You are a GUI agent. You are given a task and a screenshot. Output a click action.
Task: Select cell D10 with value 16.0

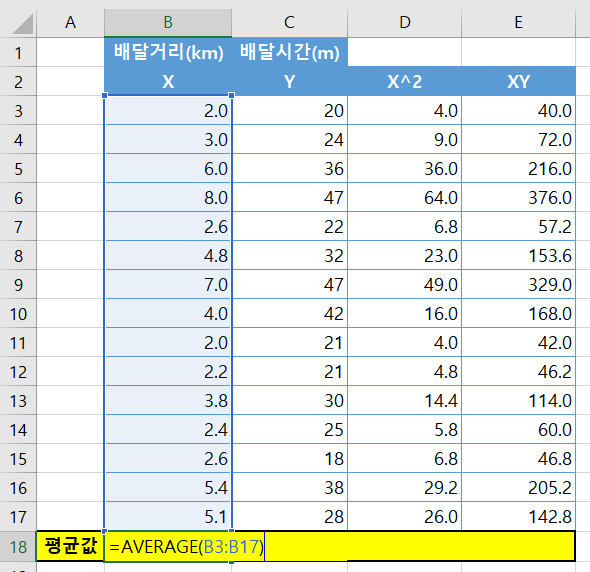(404, 313)
